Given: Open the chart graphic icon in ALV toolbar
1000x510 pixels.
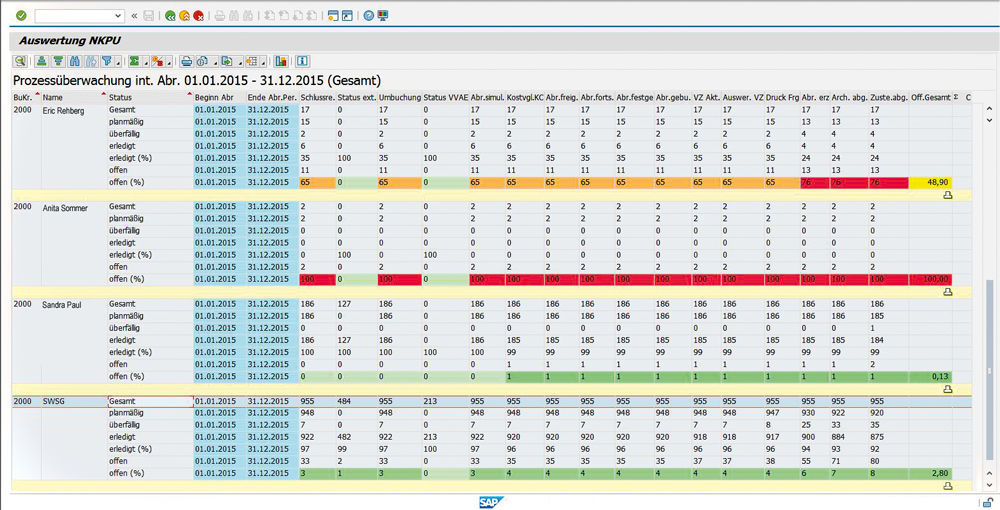Looking at the screenshot, I should tap(281, 61).
